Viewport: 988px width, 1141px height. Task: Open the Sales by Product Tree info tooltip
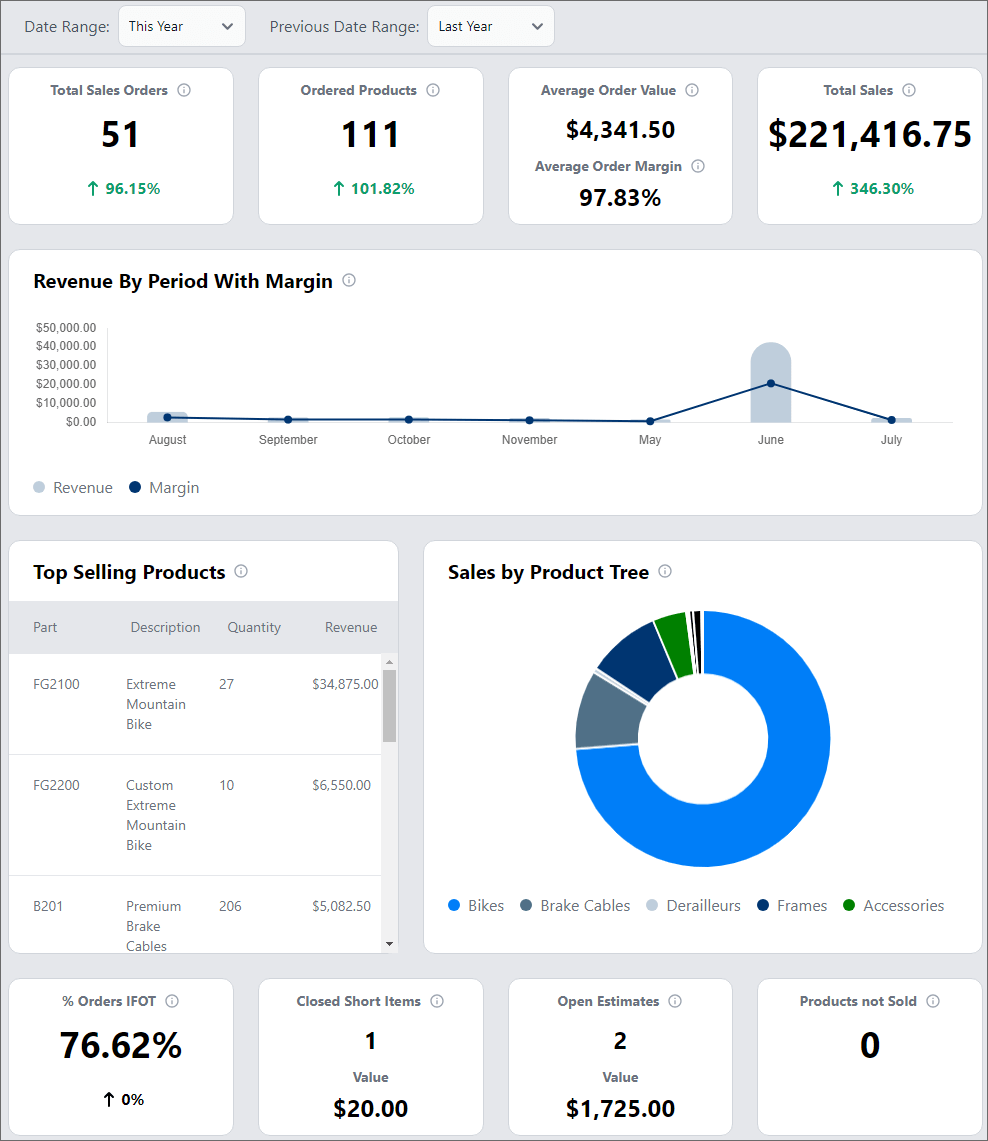coord(664,571)
